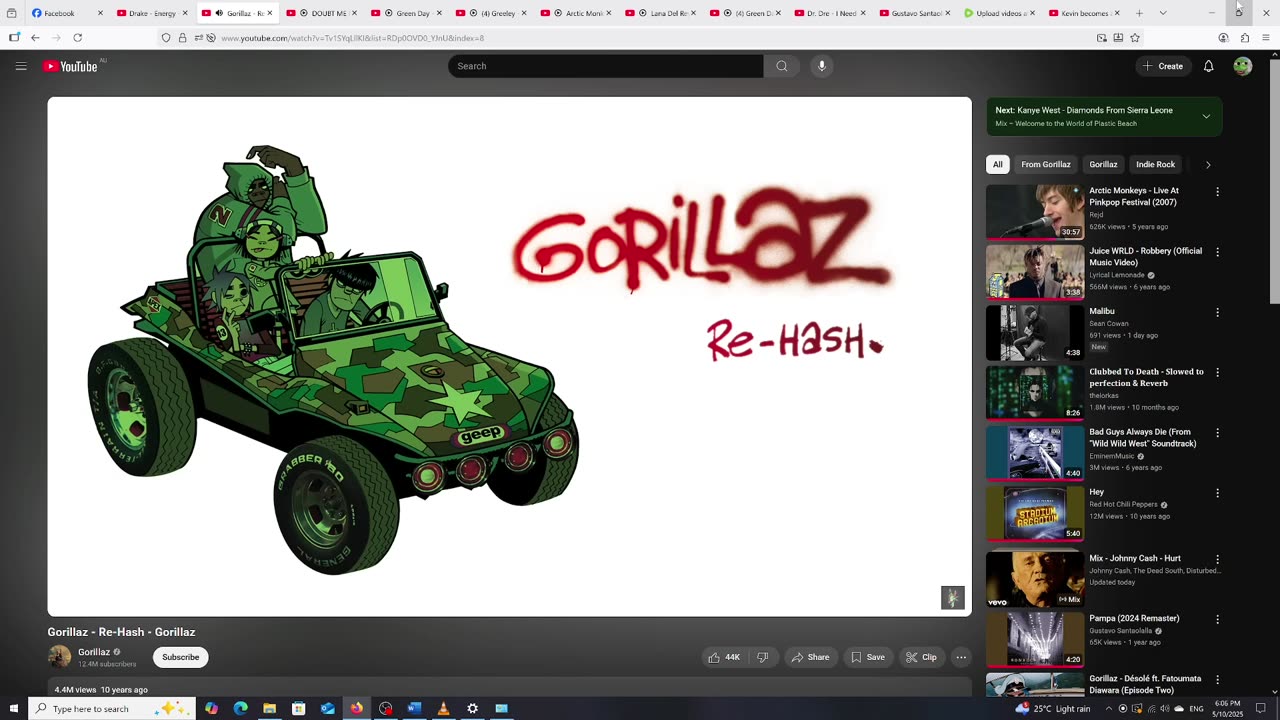This screenshot has width=1280, height=720.
Task: Click the search magnifier button
Action: (781, 66)
